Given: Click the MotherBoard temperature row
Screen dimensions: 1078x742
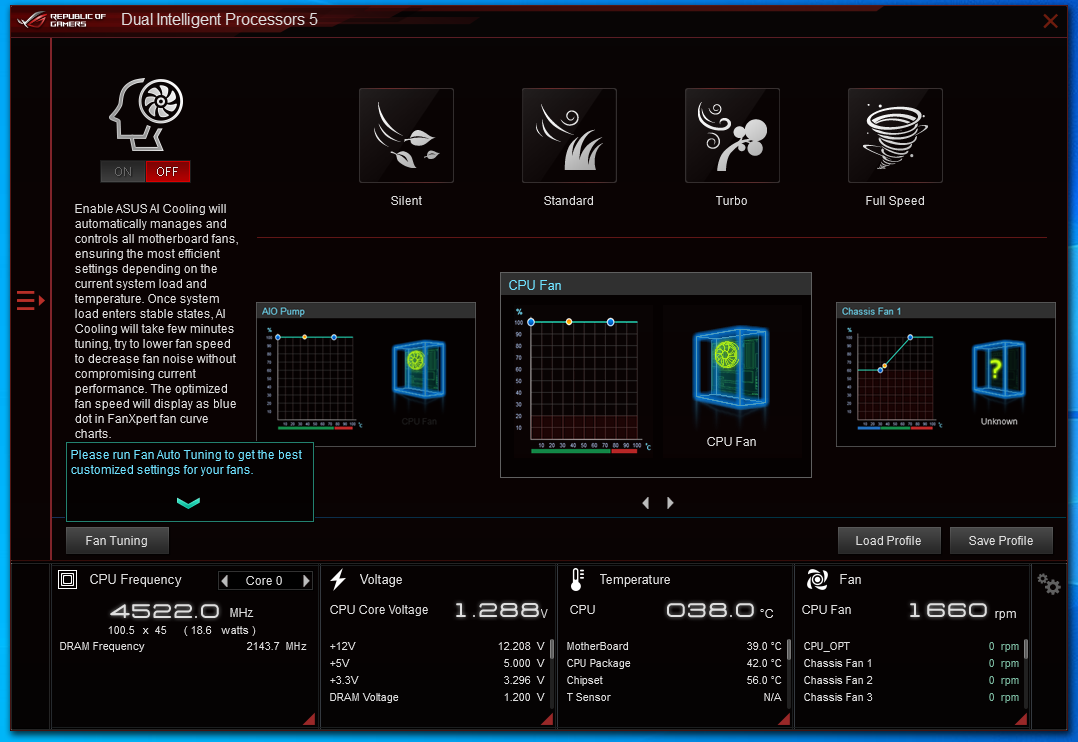Looking at the screenshot, I should (674, 646).
